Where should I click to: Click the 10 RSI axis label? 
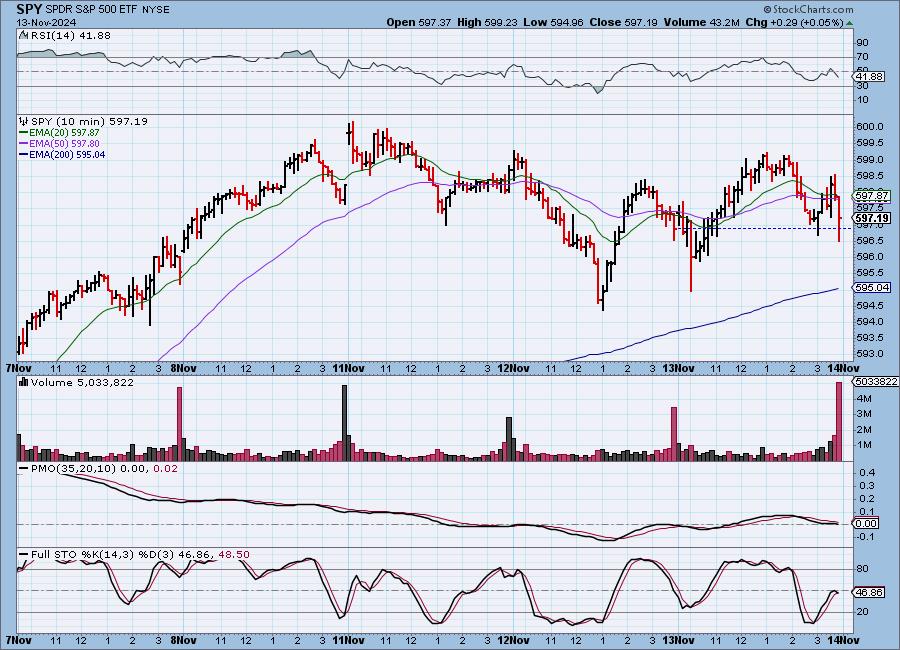[863, 100]
